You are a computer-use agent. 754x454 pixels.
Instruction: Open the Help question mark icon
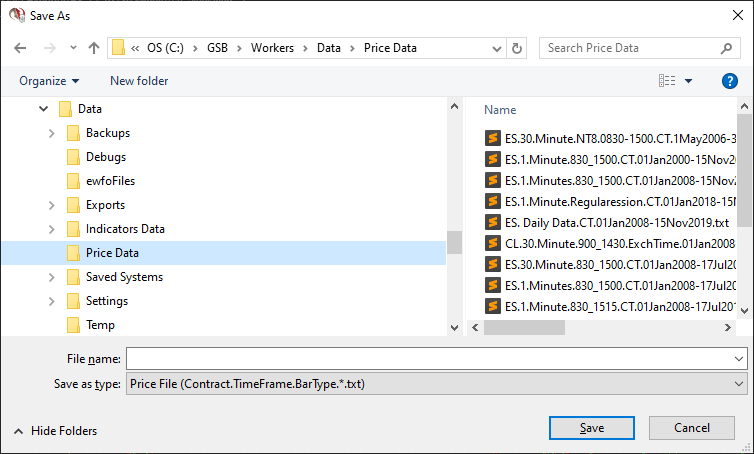(x=729, y=81)
